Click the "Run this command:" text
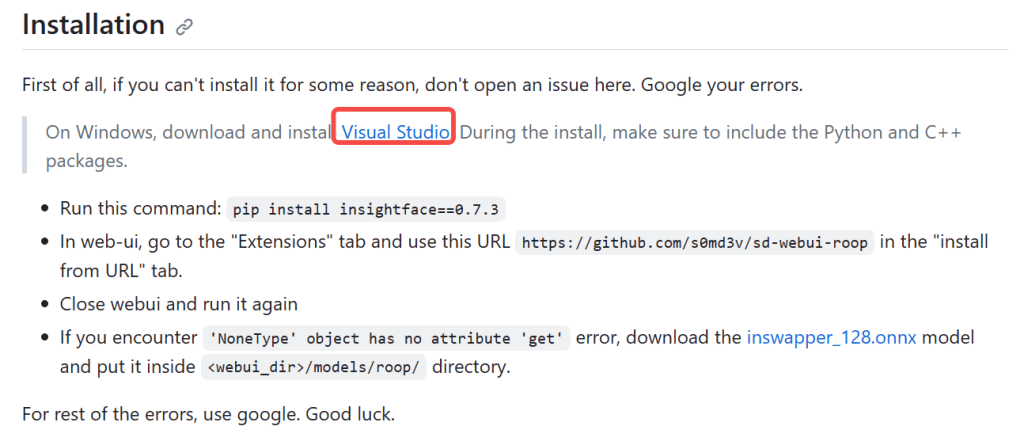 [x=140, y=209]
